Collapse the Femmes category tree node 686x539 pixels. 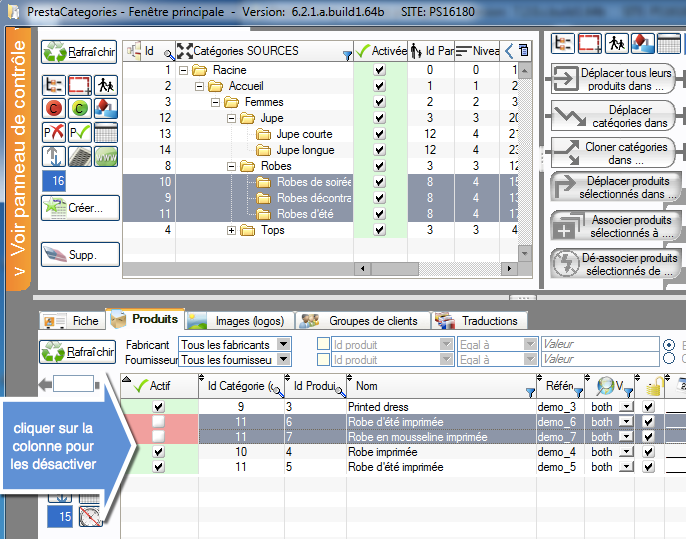click(216, 102)
